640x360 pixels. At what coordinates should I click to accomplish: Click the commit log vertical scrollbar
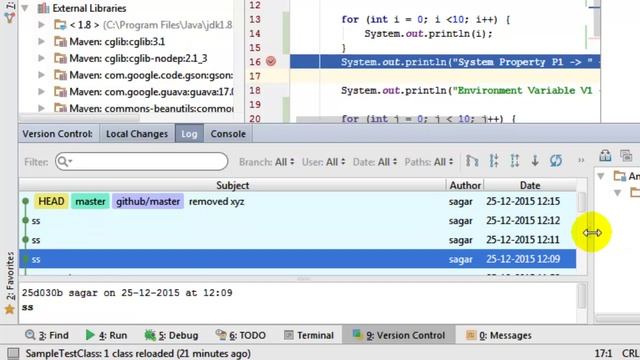(x=581, y=202)
